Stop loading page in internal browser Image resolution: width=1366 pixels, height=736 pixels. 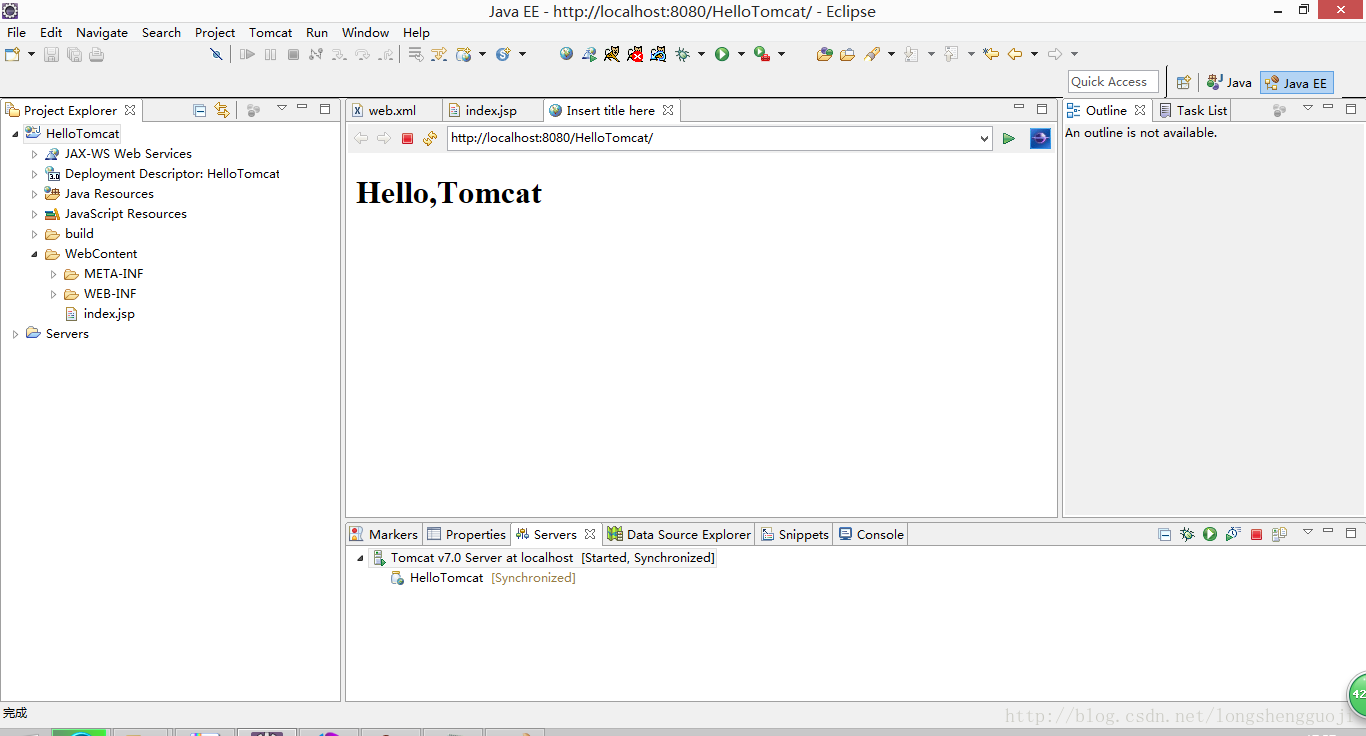(x=407, y=138)
